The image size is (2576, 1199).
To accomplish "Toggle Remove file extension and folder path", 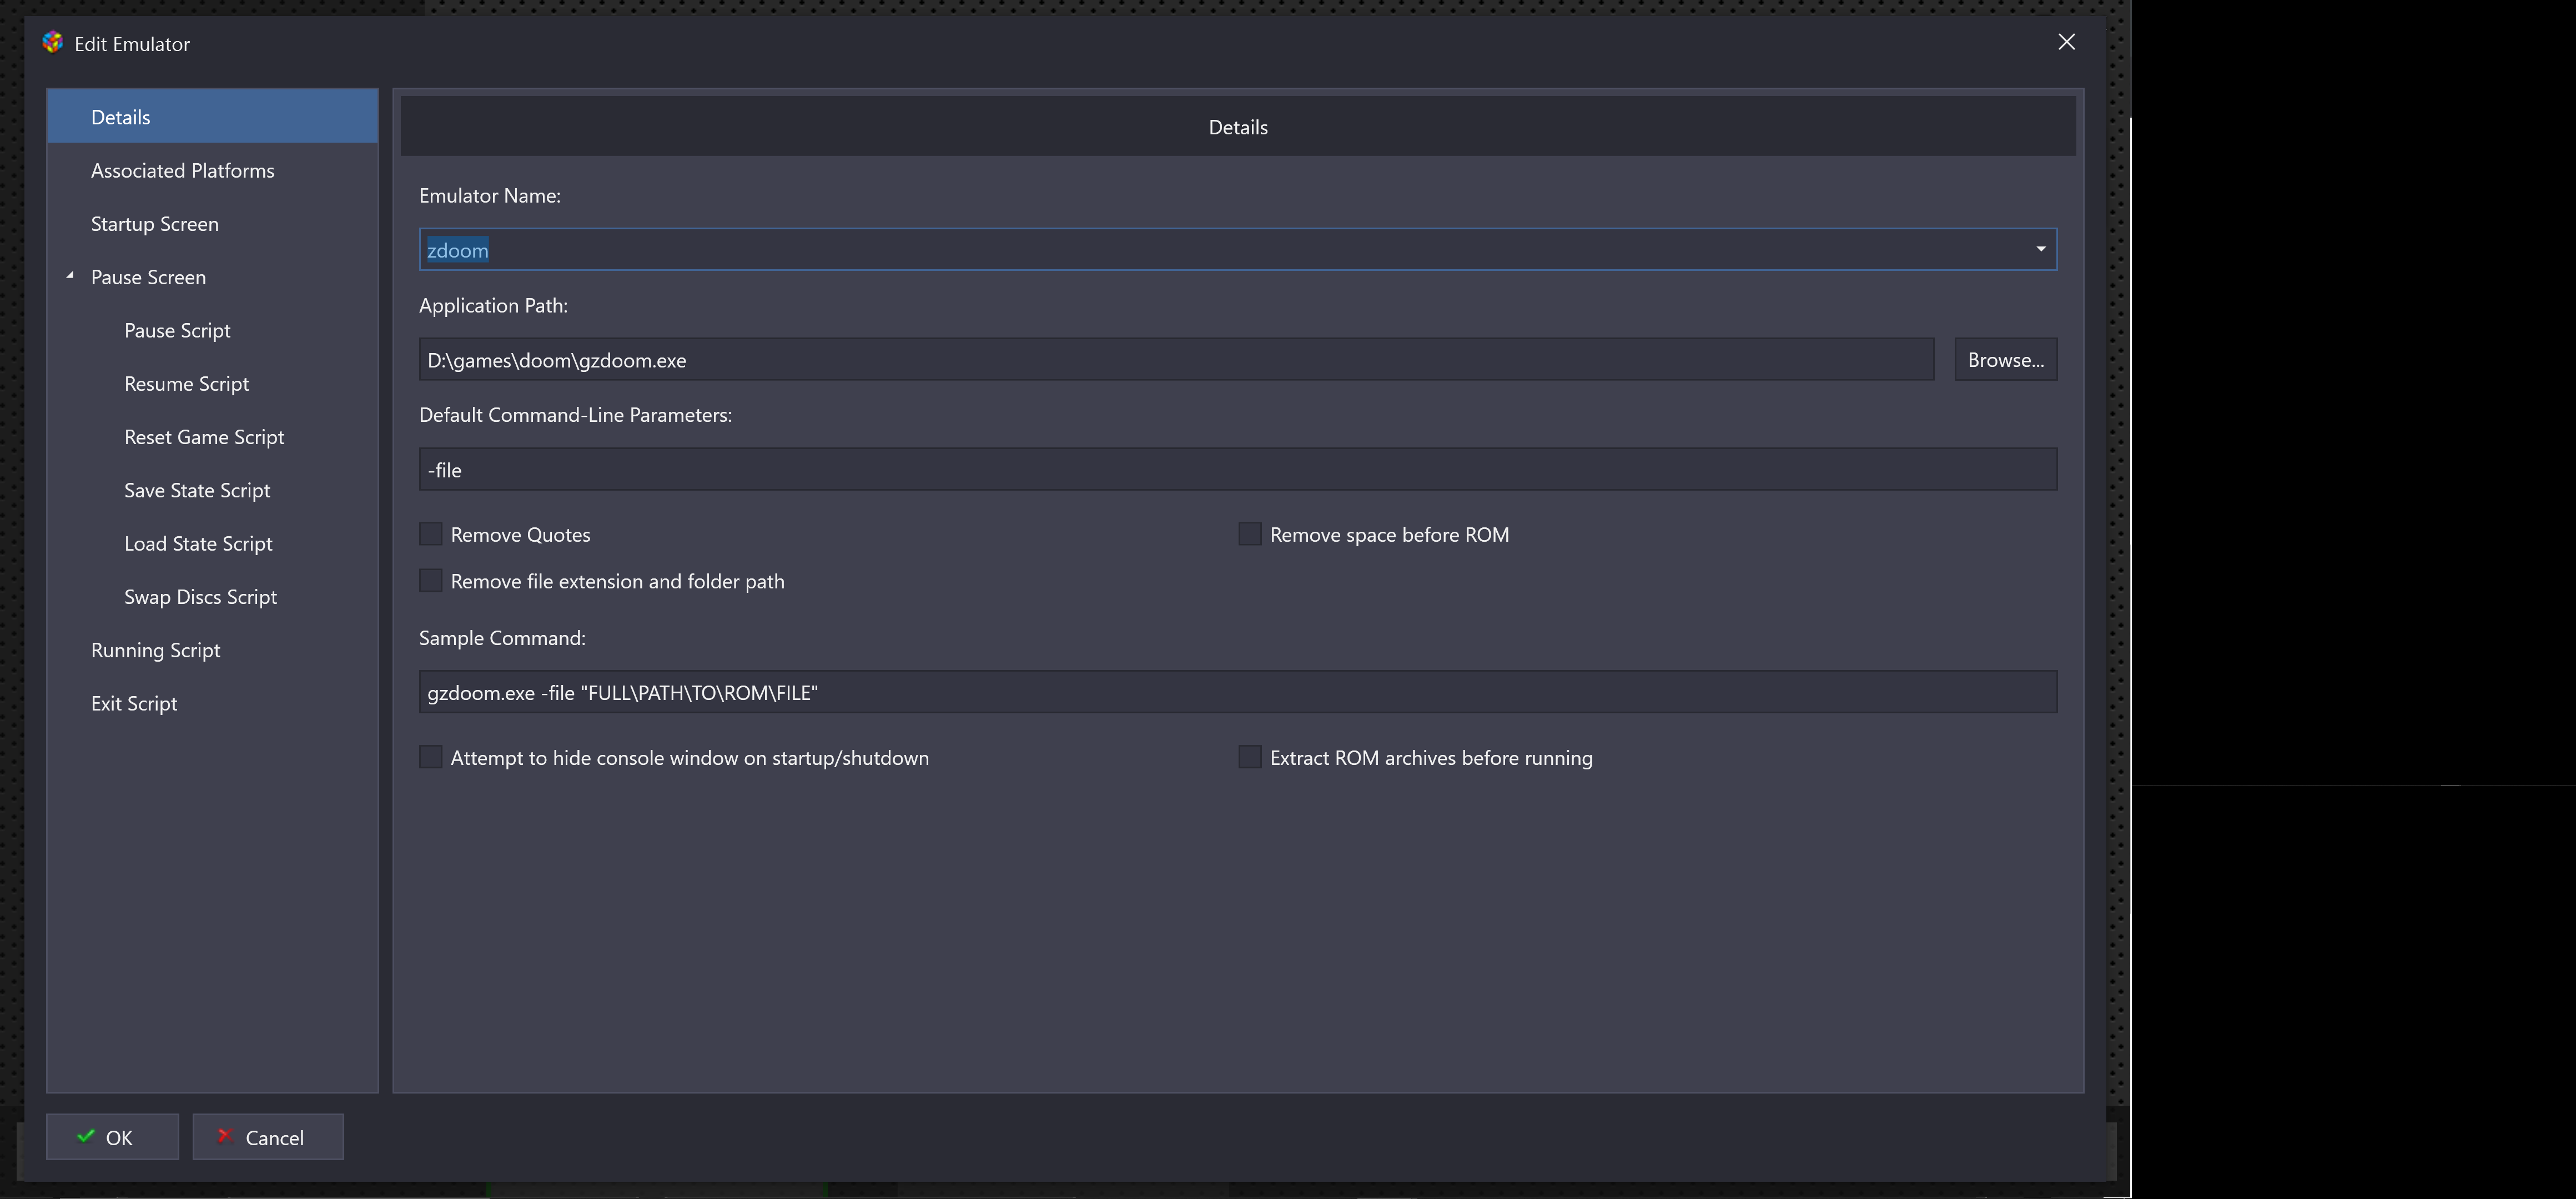I will [x=430, y=580].
